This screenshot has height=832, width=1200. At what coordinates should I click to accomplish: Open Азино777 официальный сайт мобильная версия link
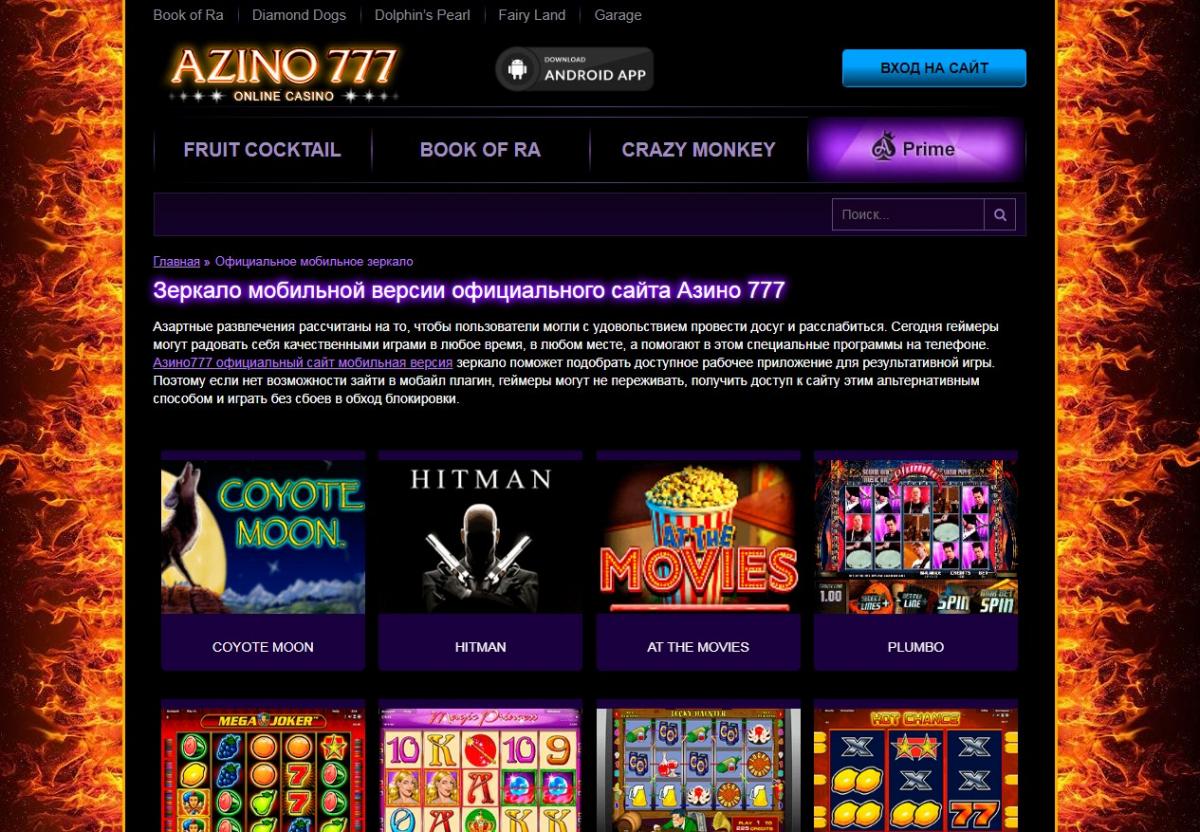(303, 363)
